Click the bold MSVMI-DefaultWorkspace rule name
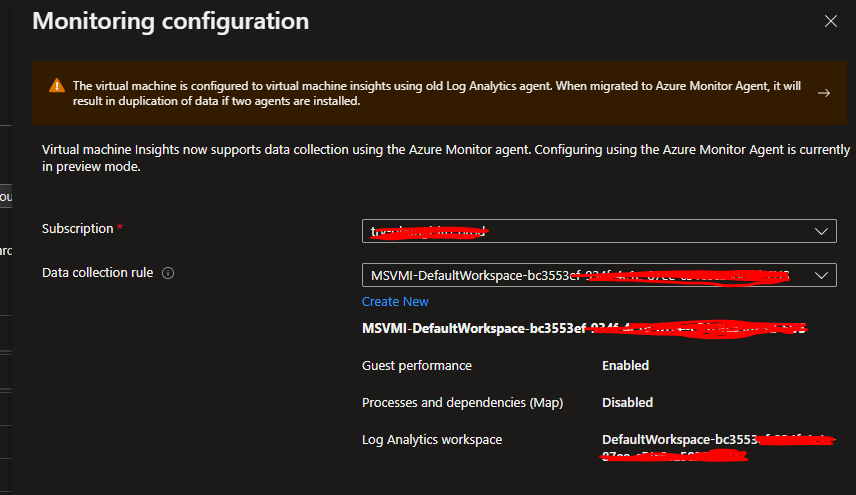 tap(584, 329)
